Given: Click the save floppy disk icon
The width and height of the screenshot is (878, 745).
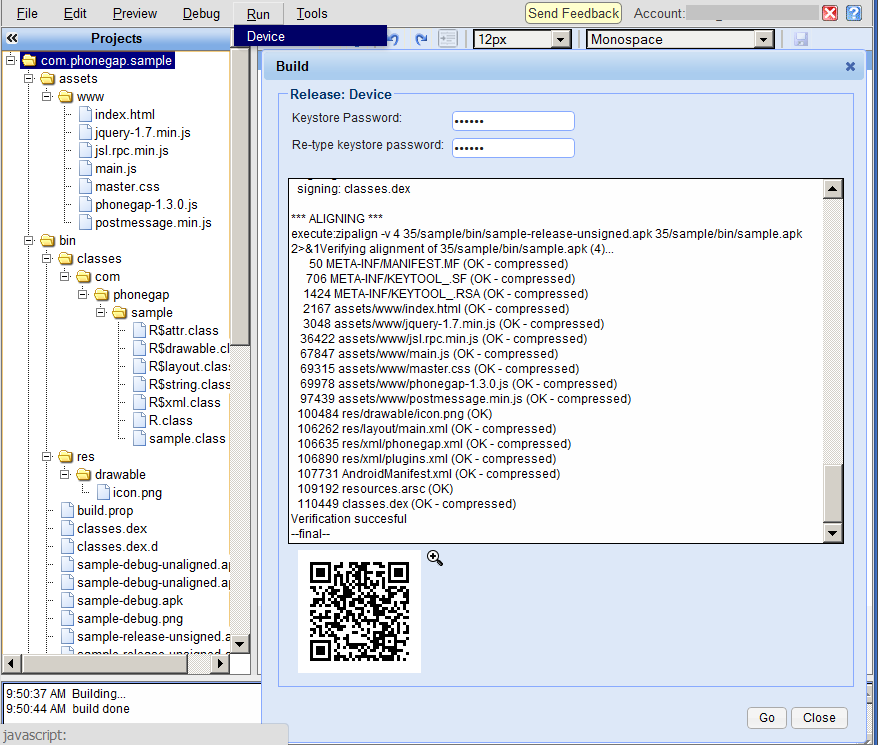Looking at the screenshot, I should pos(801,39).
